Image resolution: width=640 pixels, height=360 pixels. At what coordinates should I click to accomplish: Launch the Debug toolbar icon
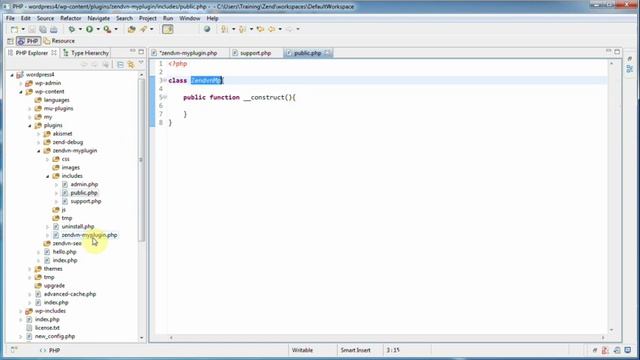(x=72, y=29)
